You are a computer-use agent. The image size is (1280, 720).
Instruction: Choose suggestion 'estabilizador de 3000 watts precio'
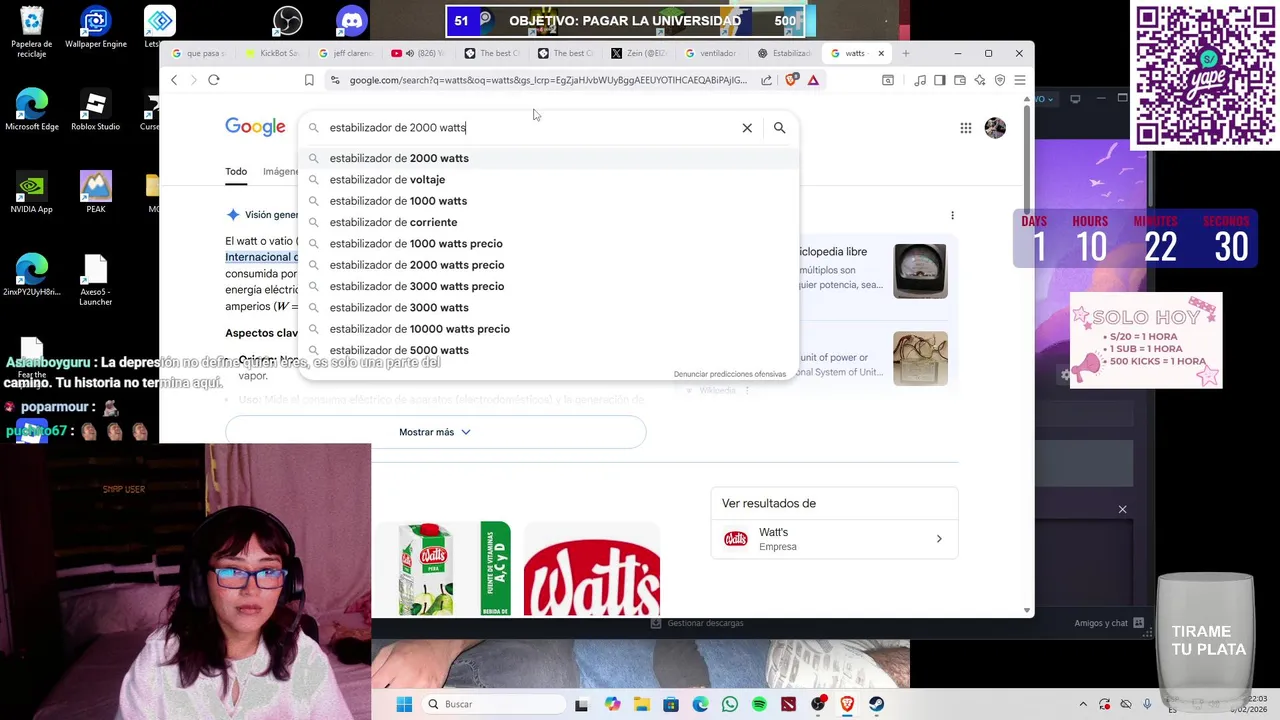click(x=548, y=286)
